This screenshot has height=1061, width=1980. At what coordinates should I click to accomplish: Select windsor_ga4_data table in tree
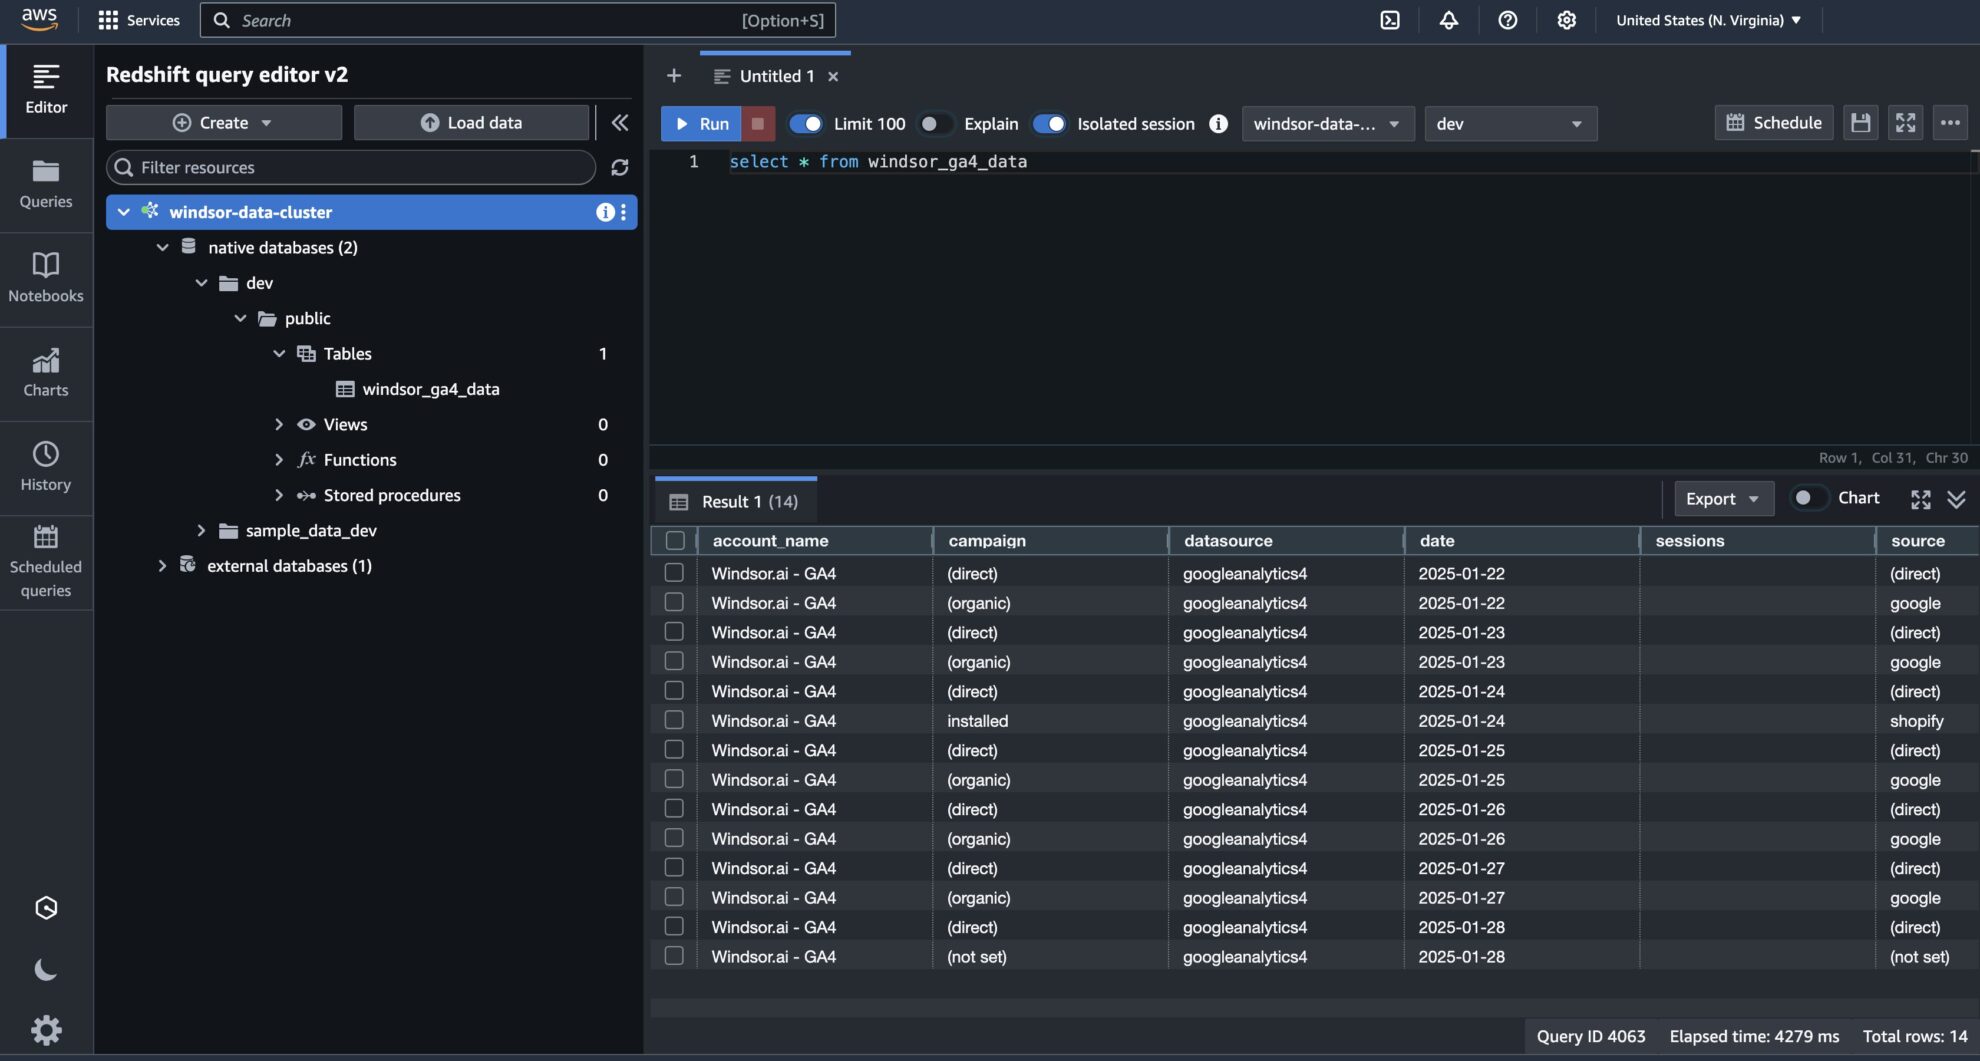pyautogui.click(x=430, y=389)
